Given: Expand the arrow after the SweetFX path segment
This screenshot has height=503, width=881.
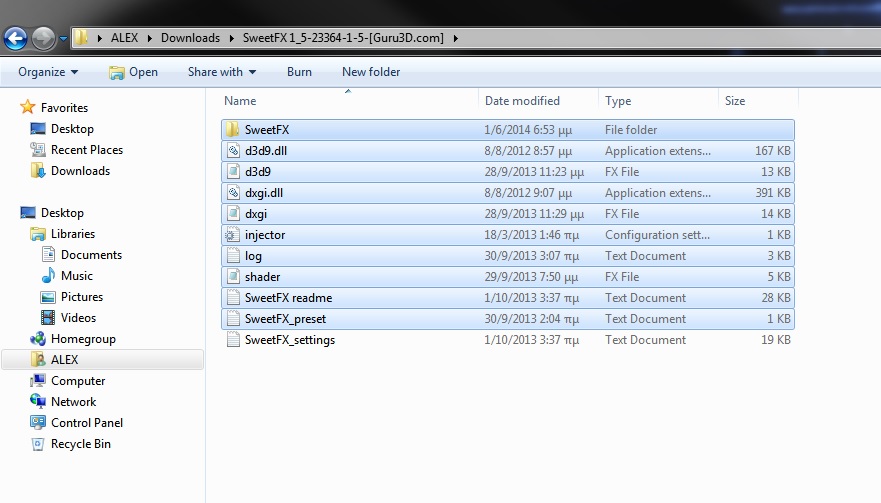Looking at the screenshot, I should pos(456,38).
